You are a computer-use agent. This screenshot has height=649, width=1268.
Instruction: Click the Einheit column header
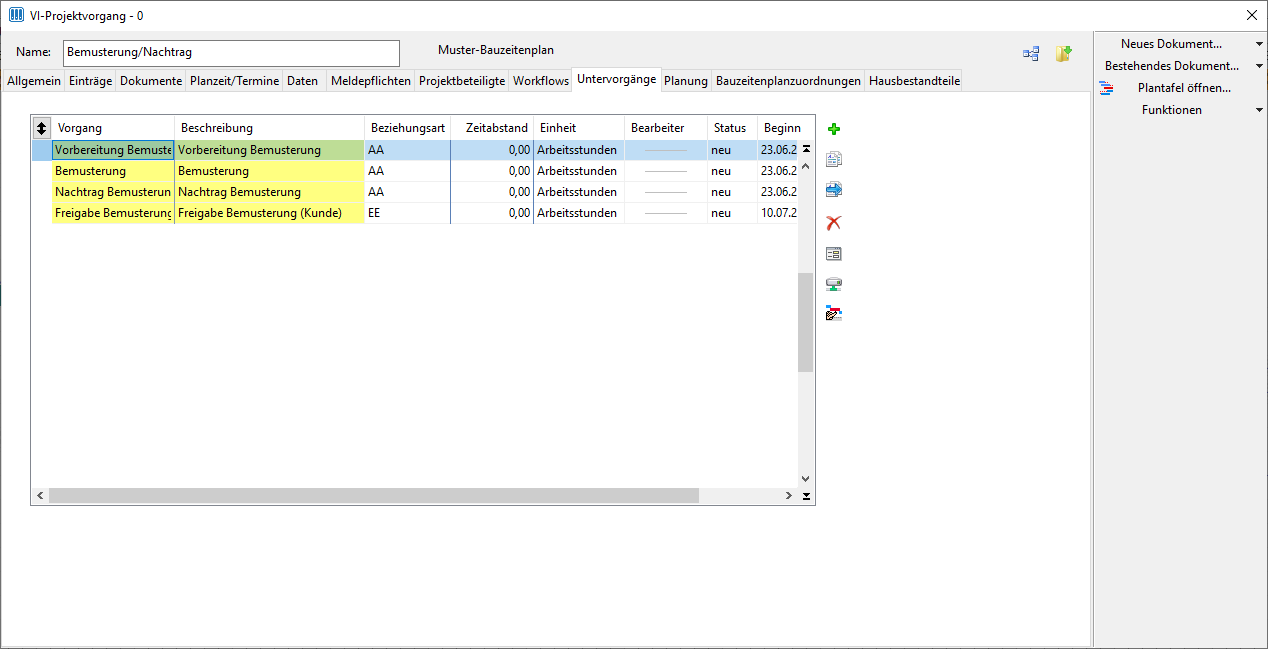click(x=579, y=128)
